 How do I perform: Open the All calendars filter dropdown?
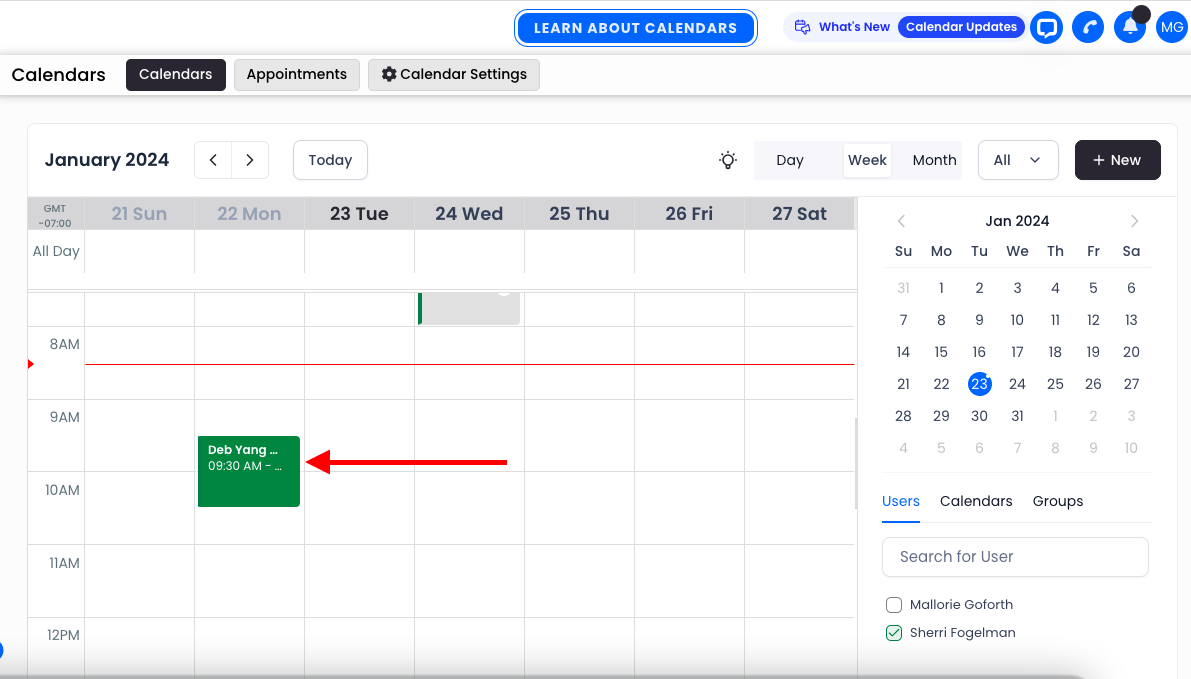point(1018,160)
